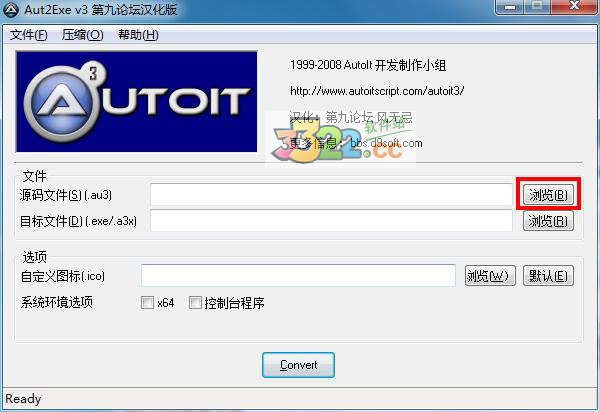The height and width of the screenshot is (412, 600).
Task: Focus the 自定义图标 (.ico) input field
Action: 298,275
